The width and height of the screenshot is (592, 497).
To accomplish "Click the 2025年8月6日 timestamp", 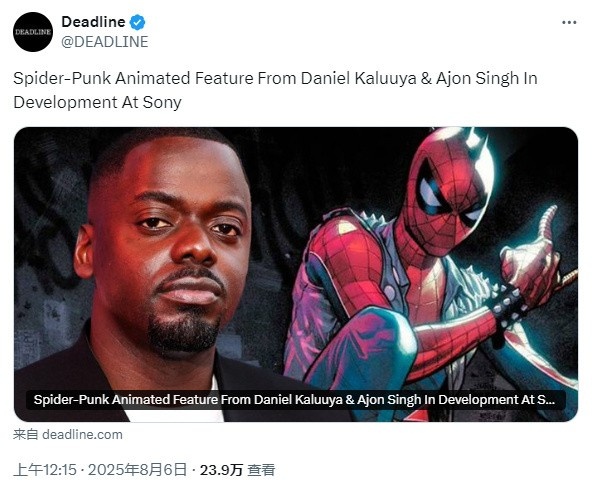I will click(x=137, y=470).
